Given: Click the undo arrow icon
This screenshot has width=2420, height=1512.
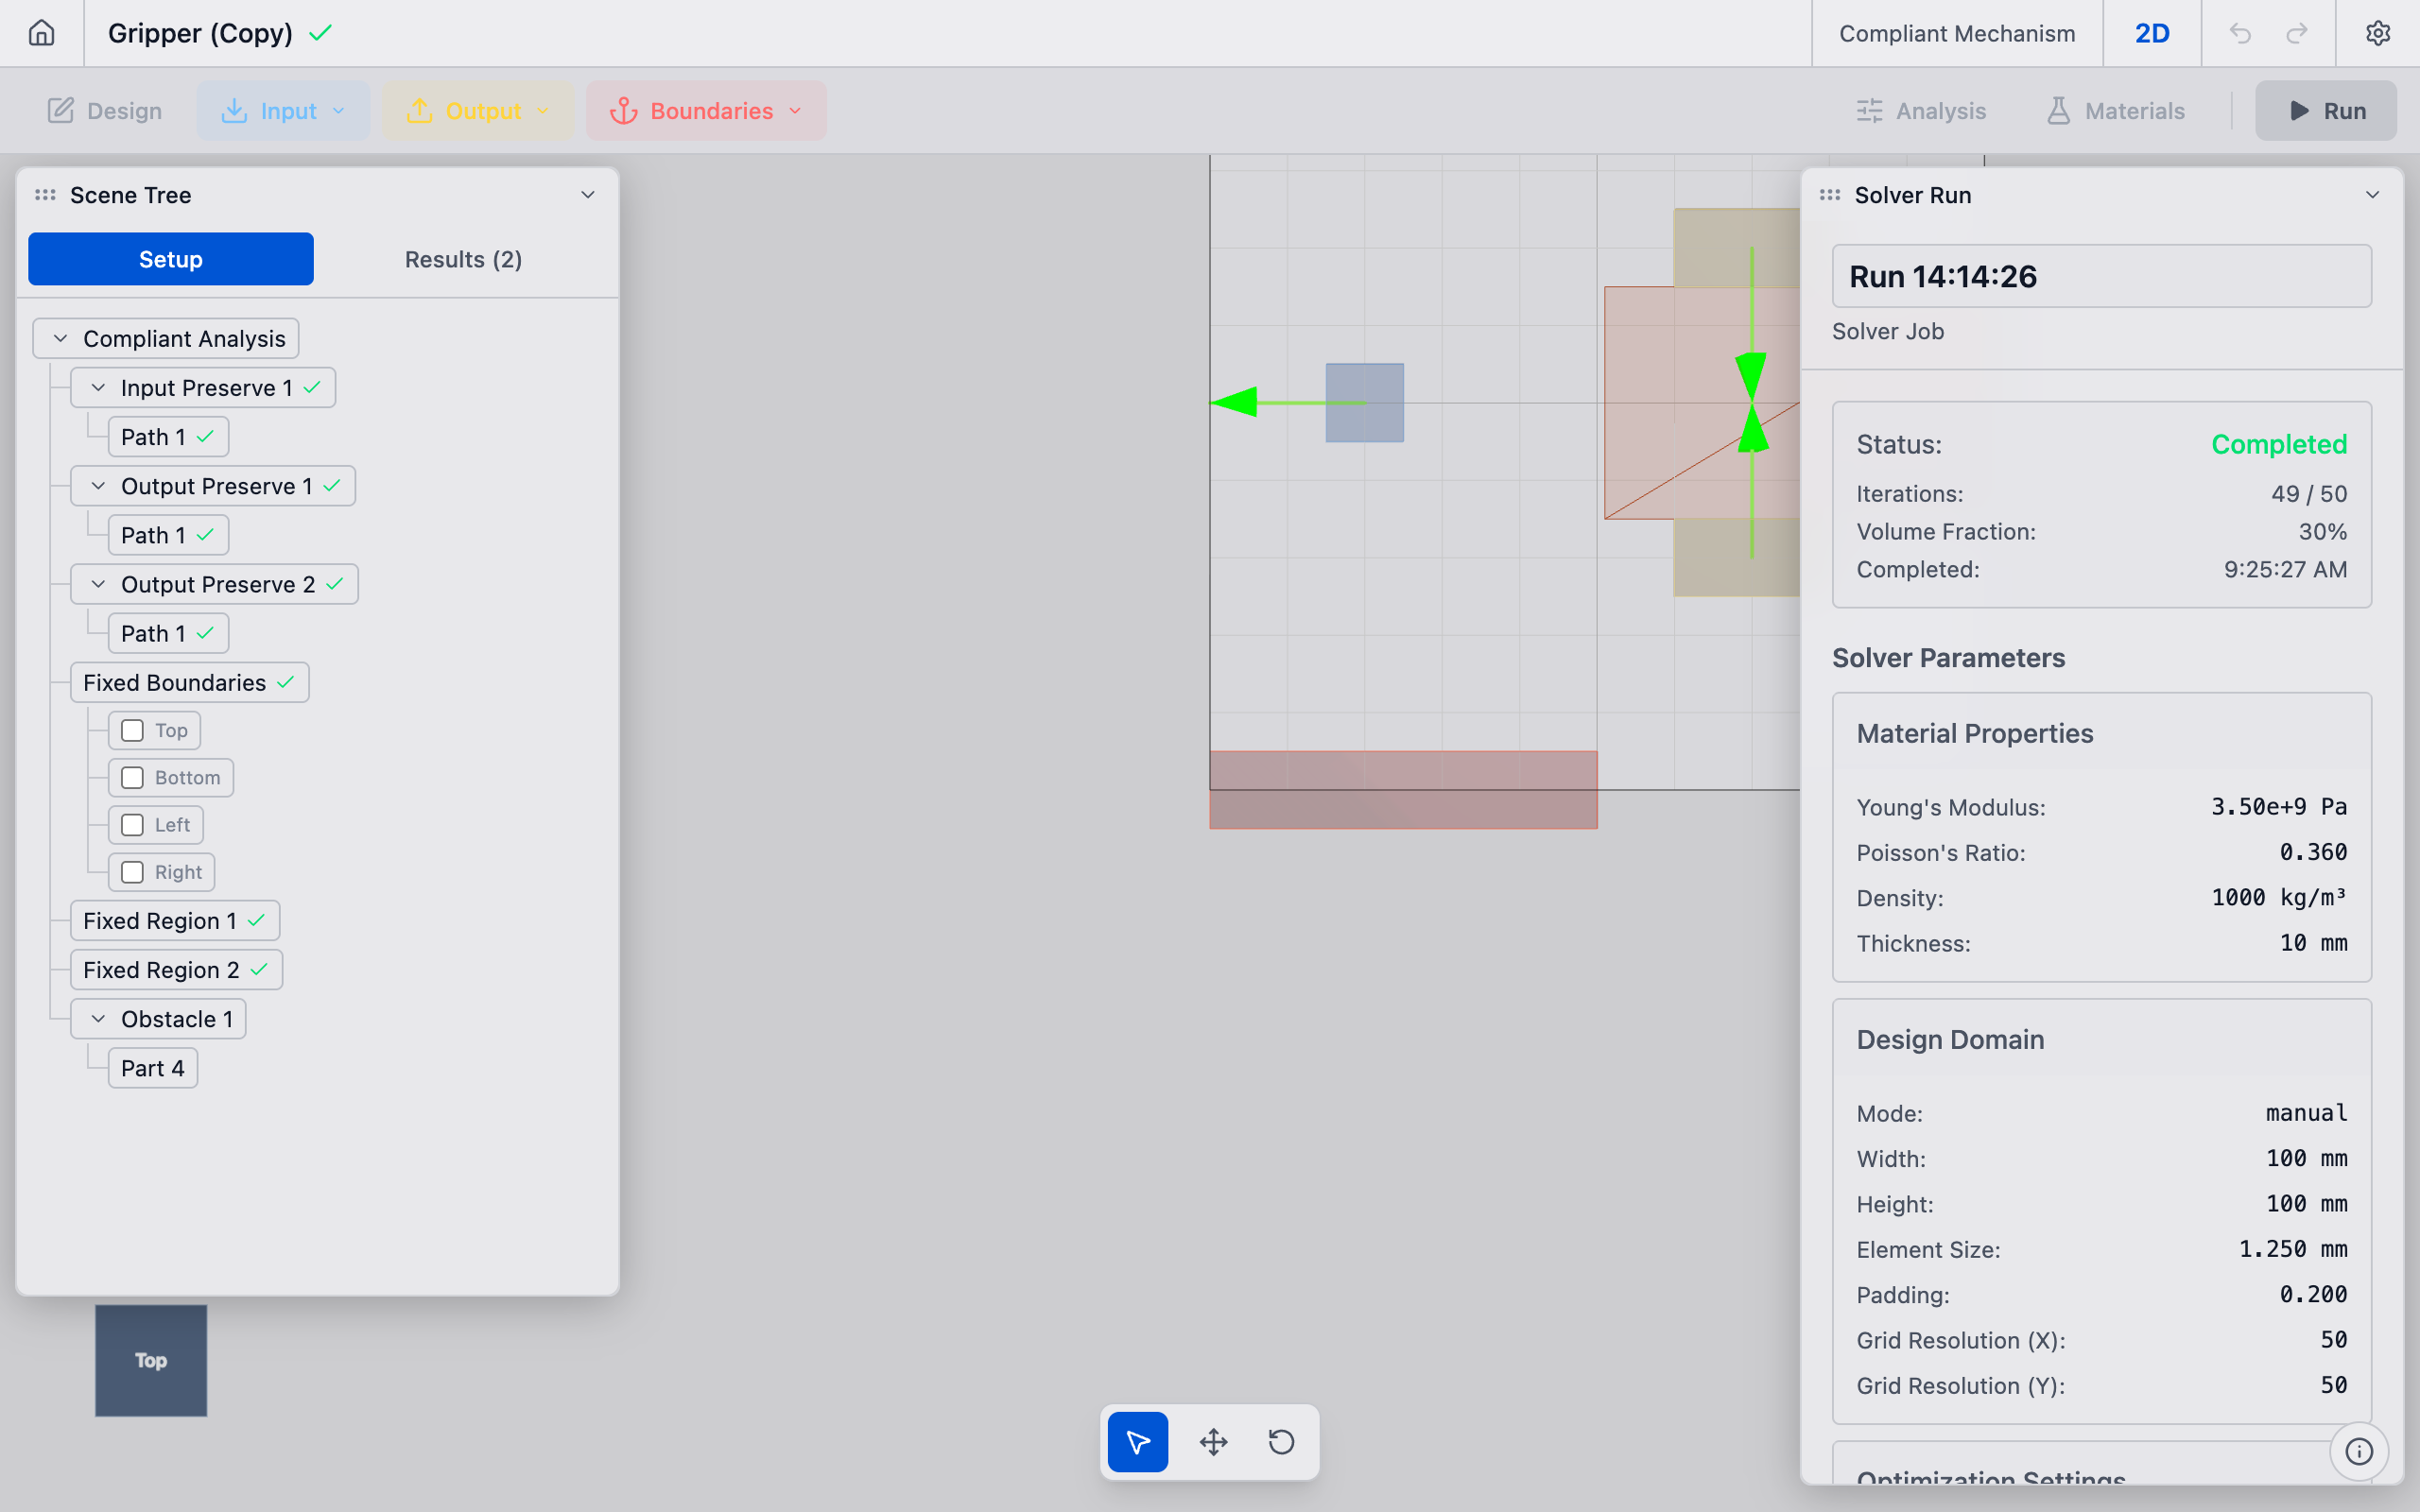Looking at the screenshot, I should tap(2240, 33).
